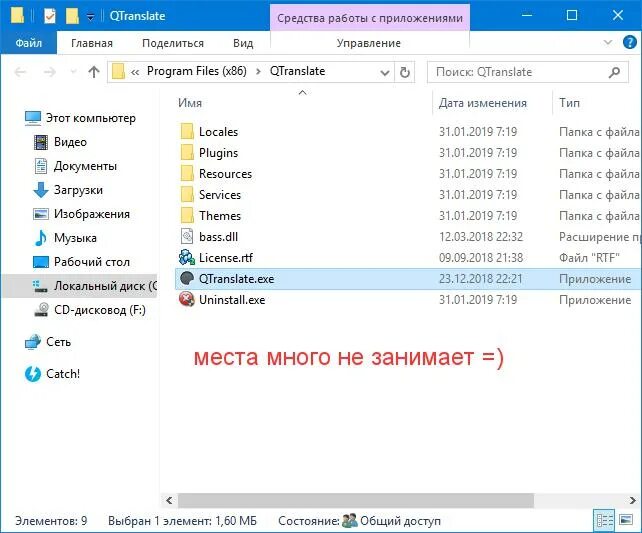Click the horizontal scrollbar right arrow

point(633,500)
